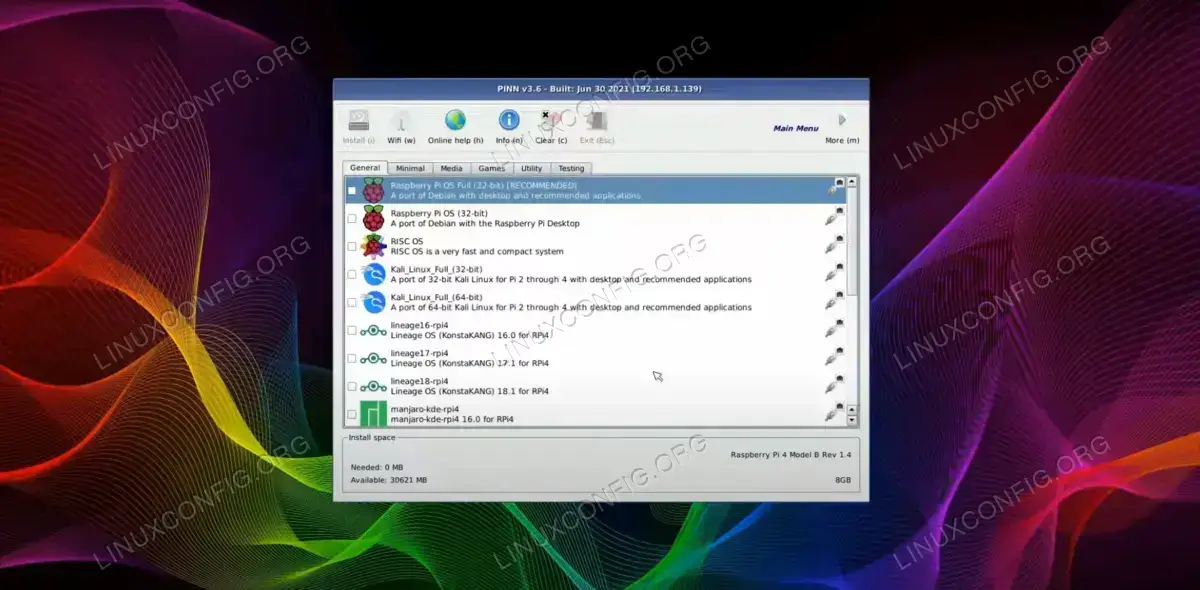The height and width of the screenshot is (590, 1200).
Task: Check the lineage16-rpi4 checkbox
Action: [352, 330]
